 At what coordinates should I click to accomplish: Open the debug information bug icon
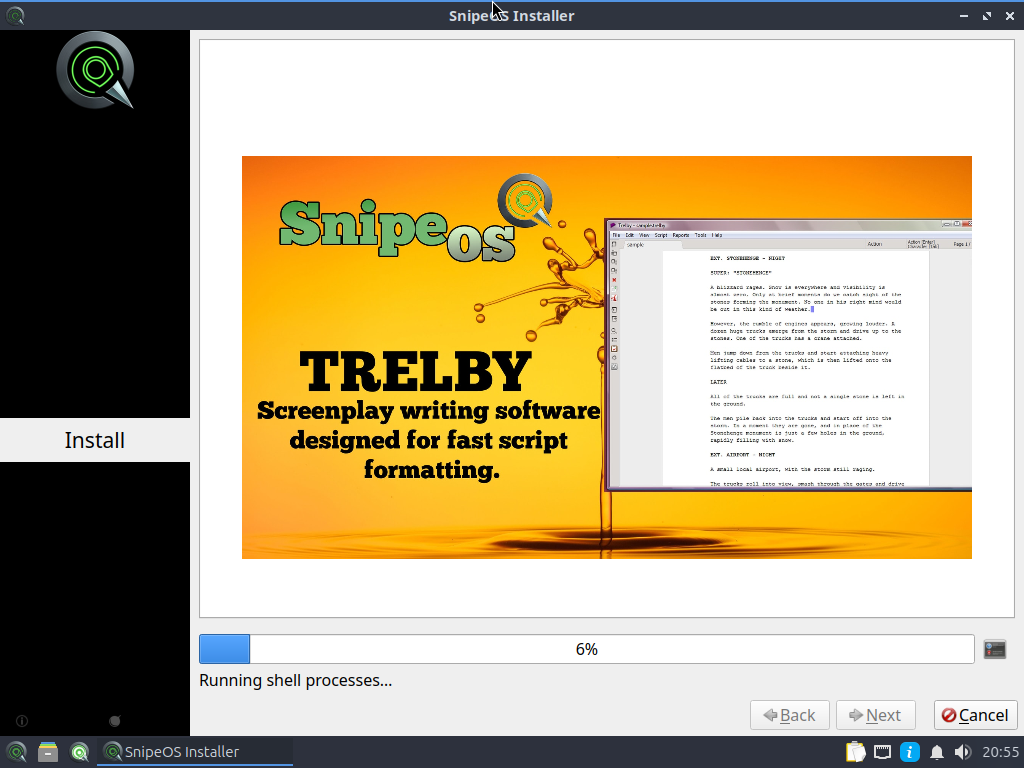pyautogui.click(x=115, y=721)
